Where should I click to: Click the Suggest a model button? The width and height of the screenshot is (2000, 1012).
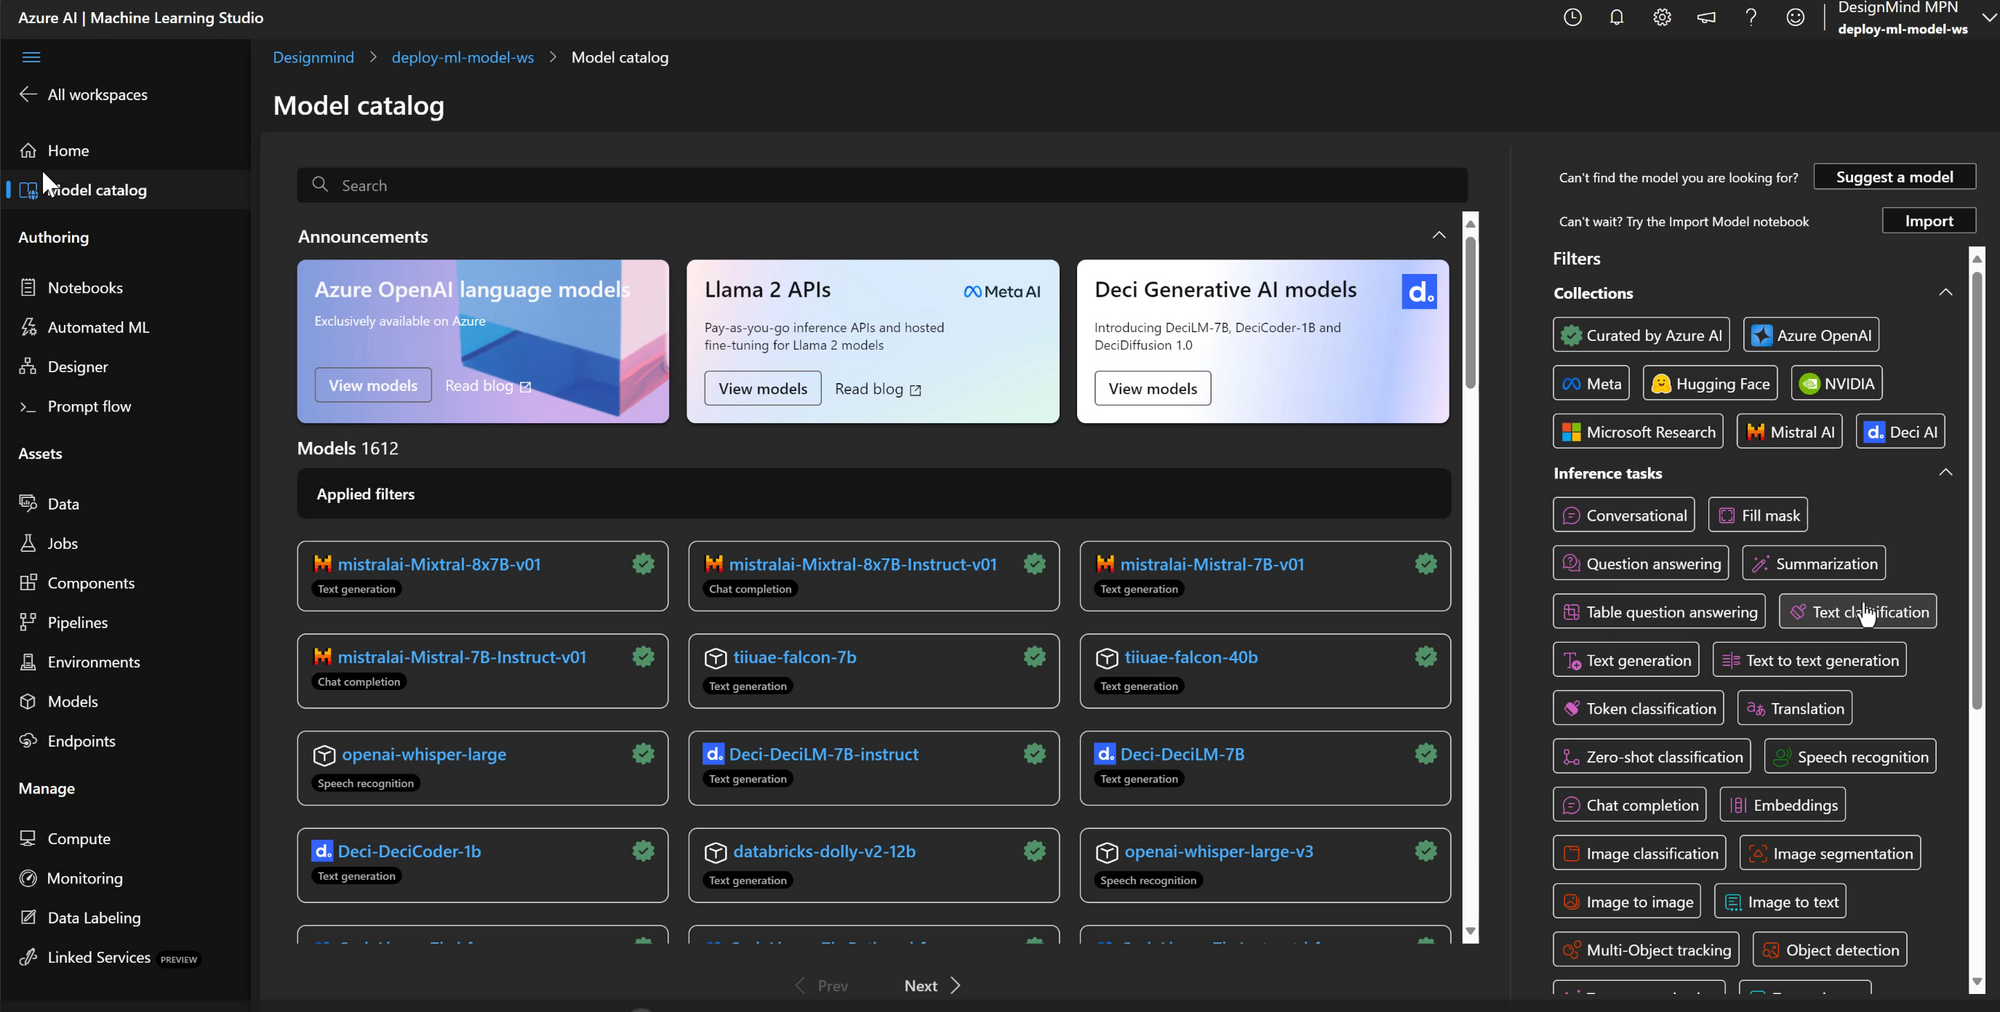pos(1894,177)
